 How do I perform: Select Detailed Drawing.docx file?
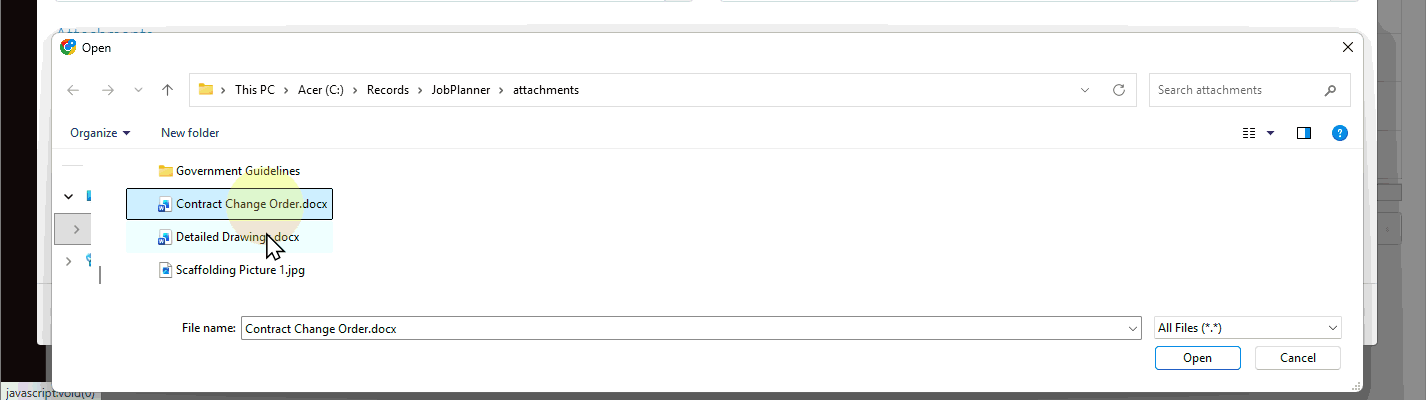(236, 238)
